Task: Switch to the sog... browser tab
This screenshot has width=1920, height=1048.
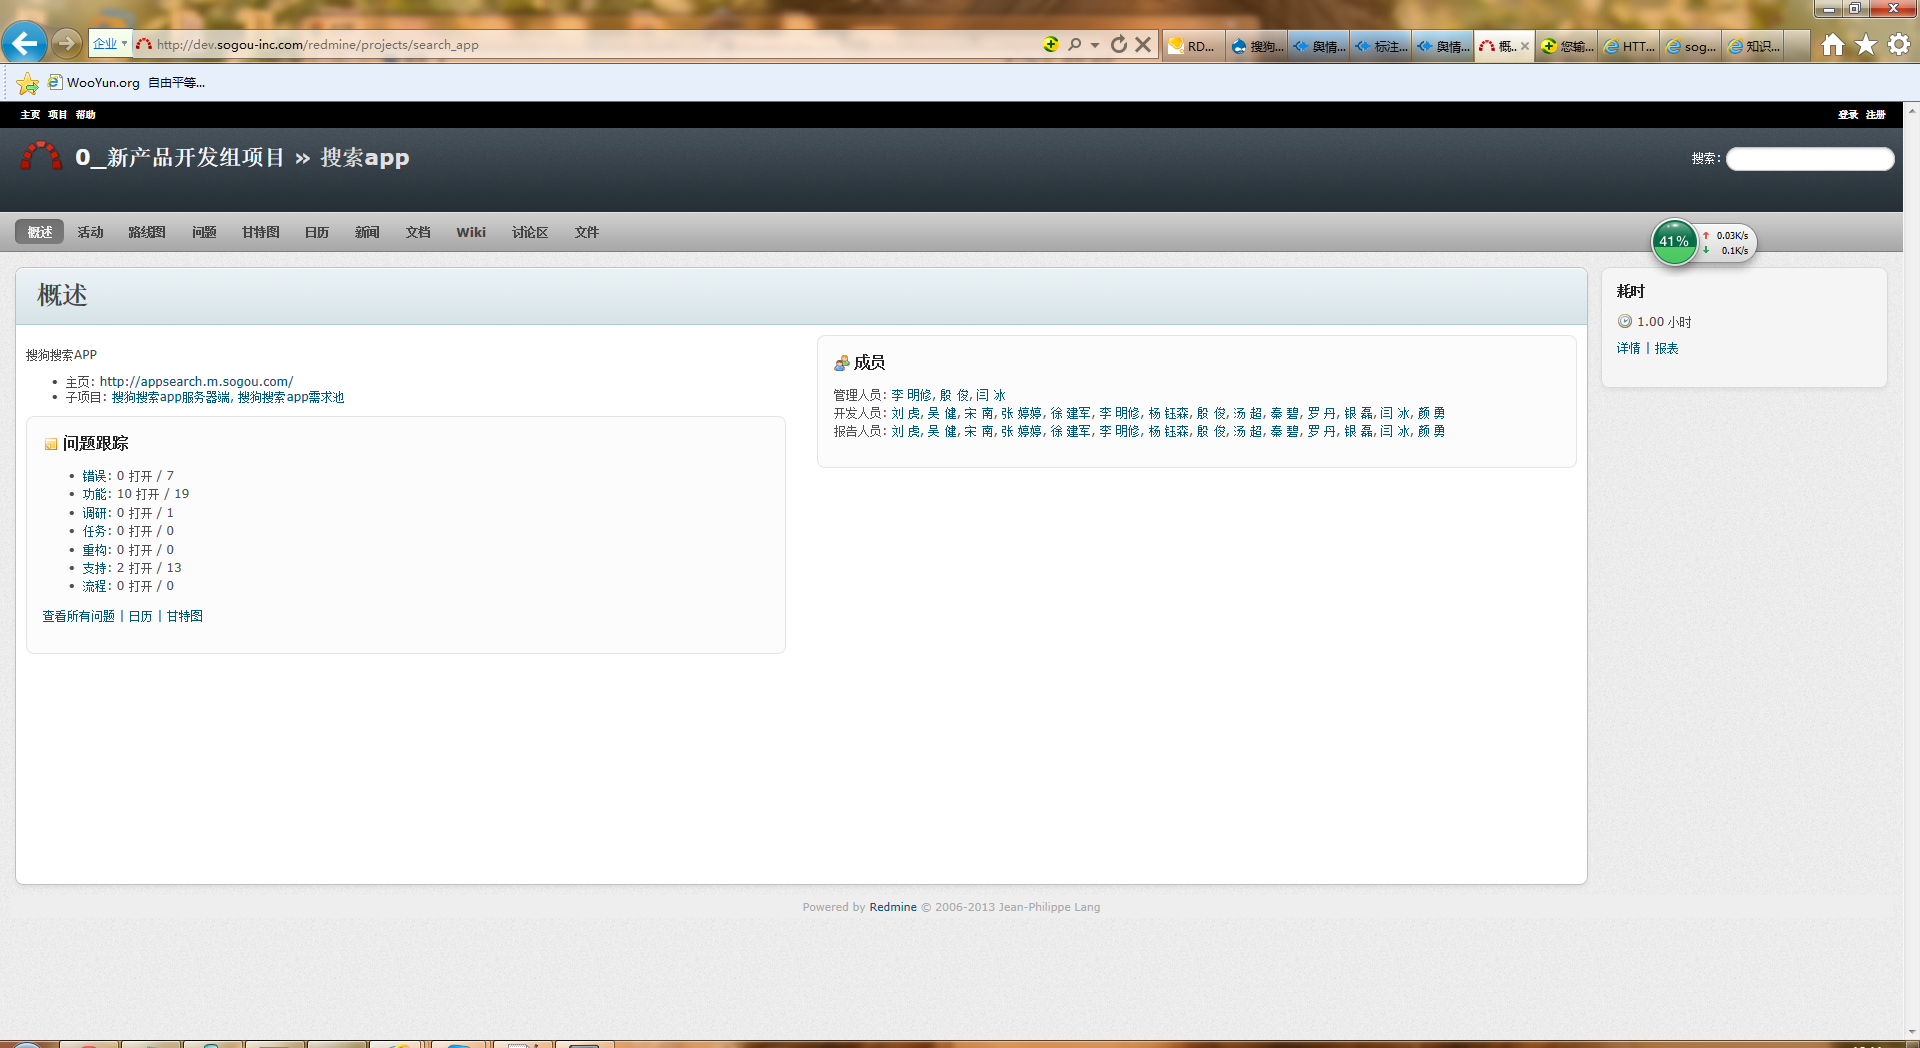Action: click(1691, 46)
